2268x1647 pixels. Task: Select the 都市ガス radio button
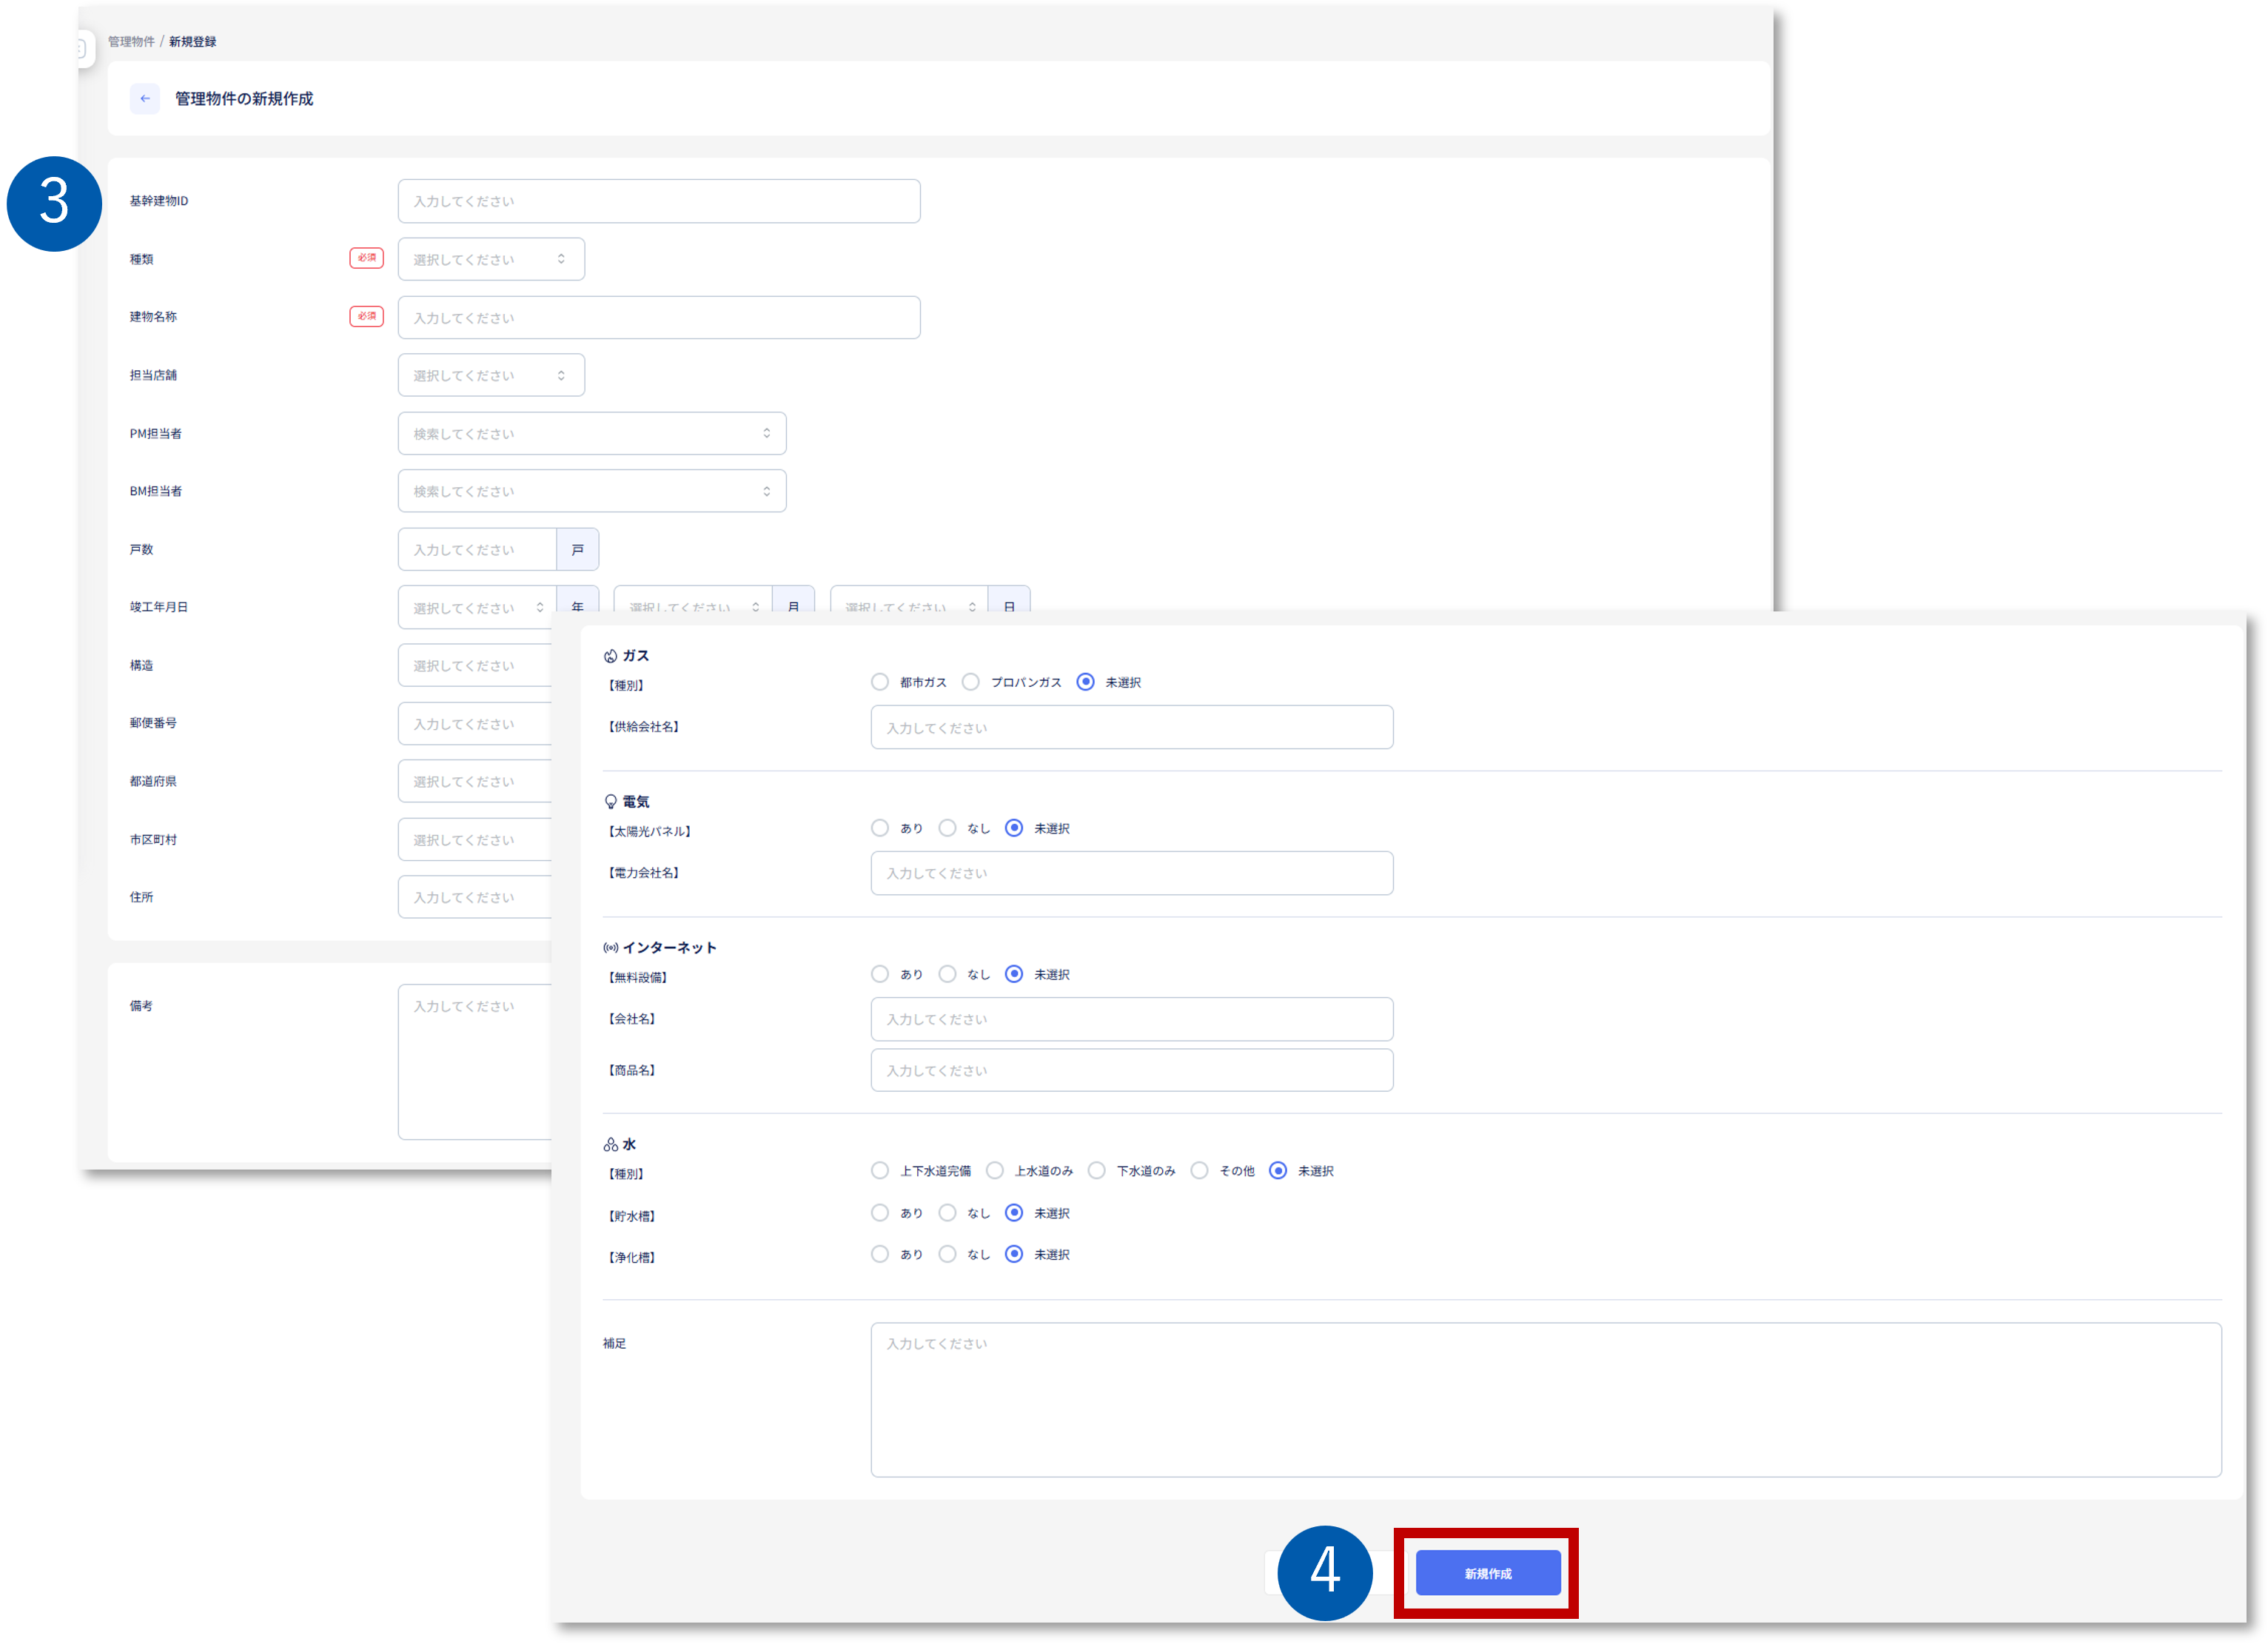click(880, 682)
